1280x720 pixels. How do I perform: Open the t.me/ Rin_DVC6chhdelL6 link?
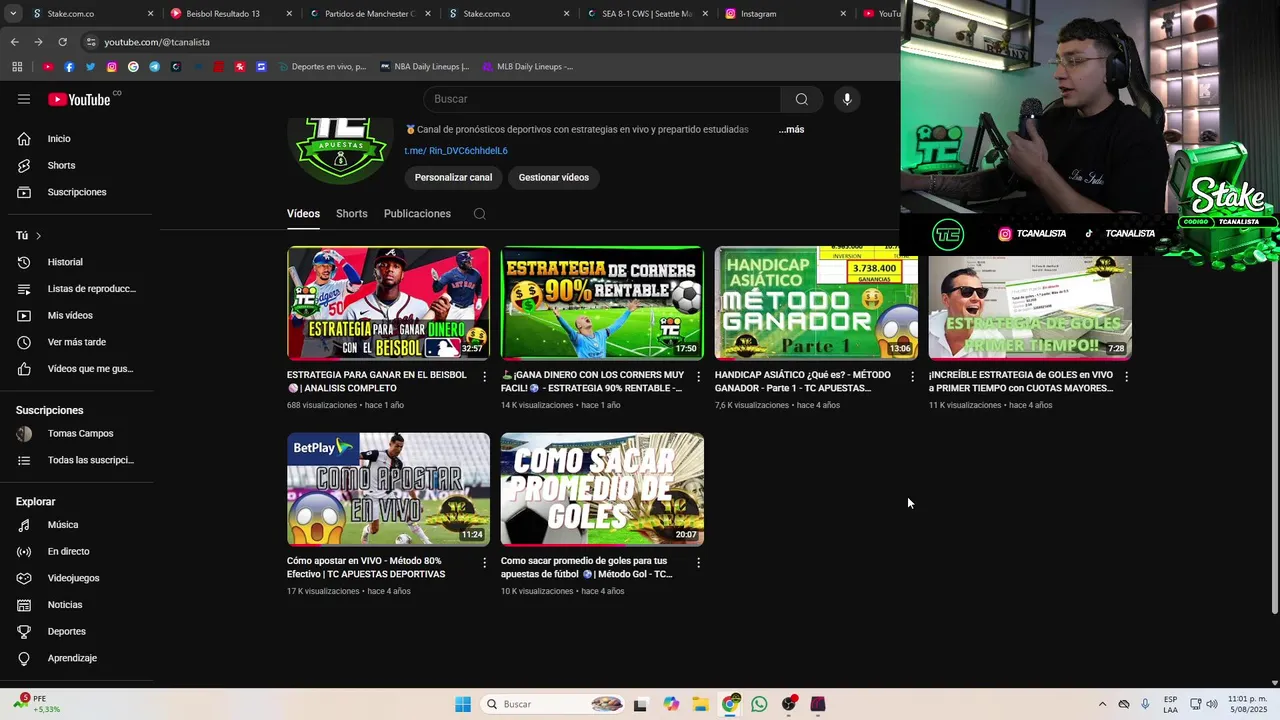(x=456, y=151)
